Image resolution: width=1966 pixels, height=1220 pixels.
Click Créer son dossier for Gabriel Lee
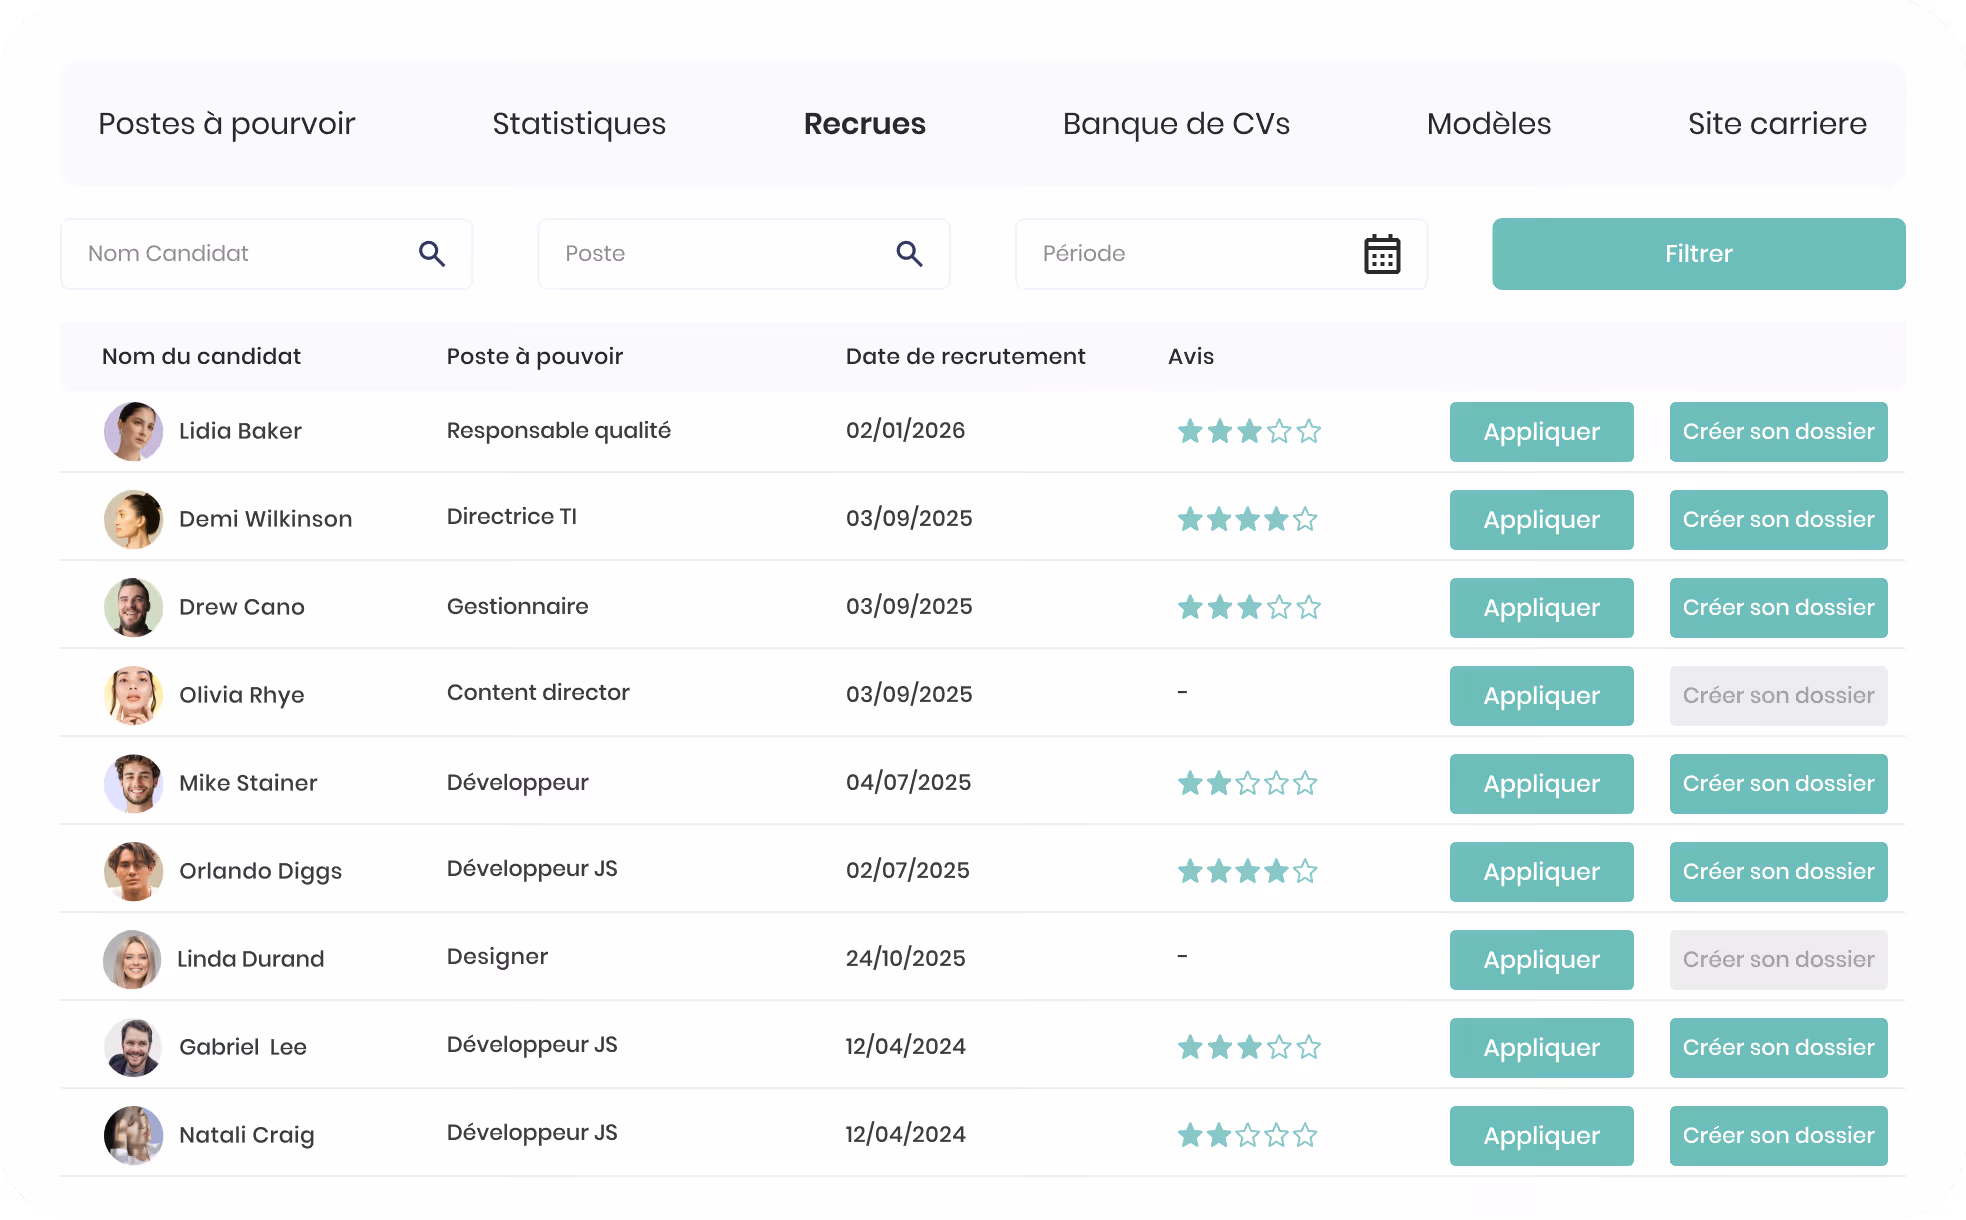(x=1779, y=1048)
